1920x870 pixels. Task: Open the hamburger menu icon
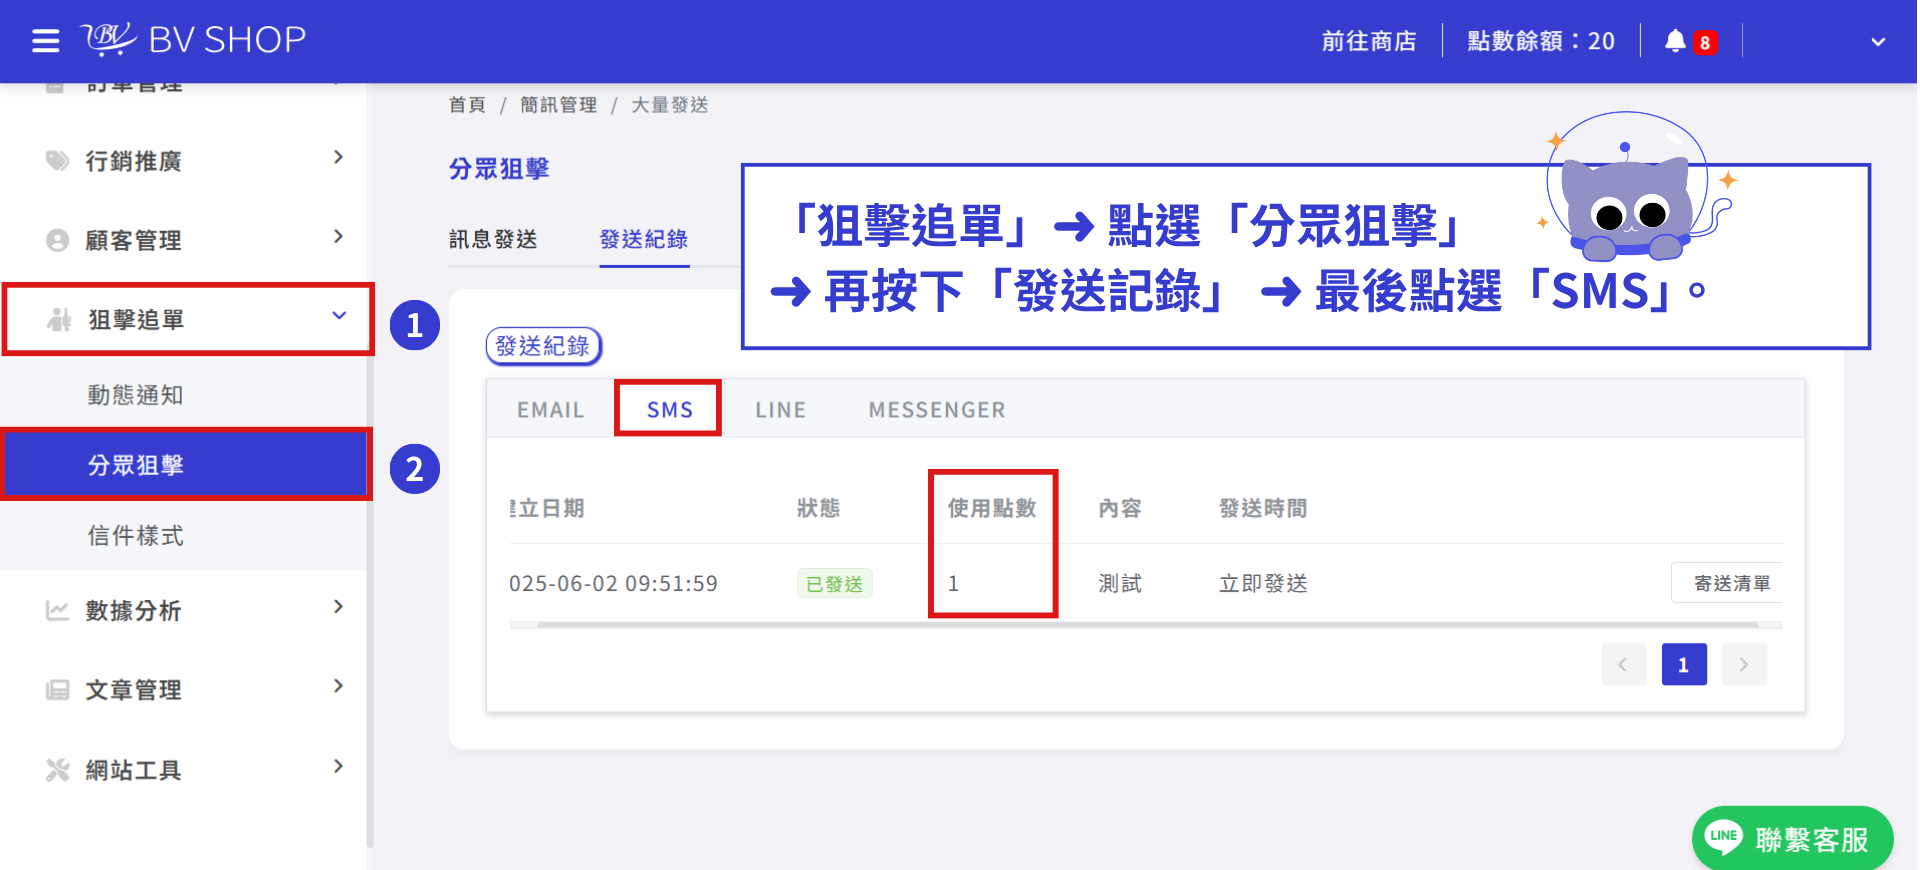tap(45, 41)
